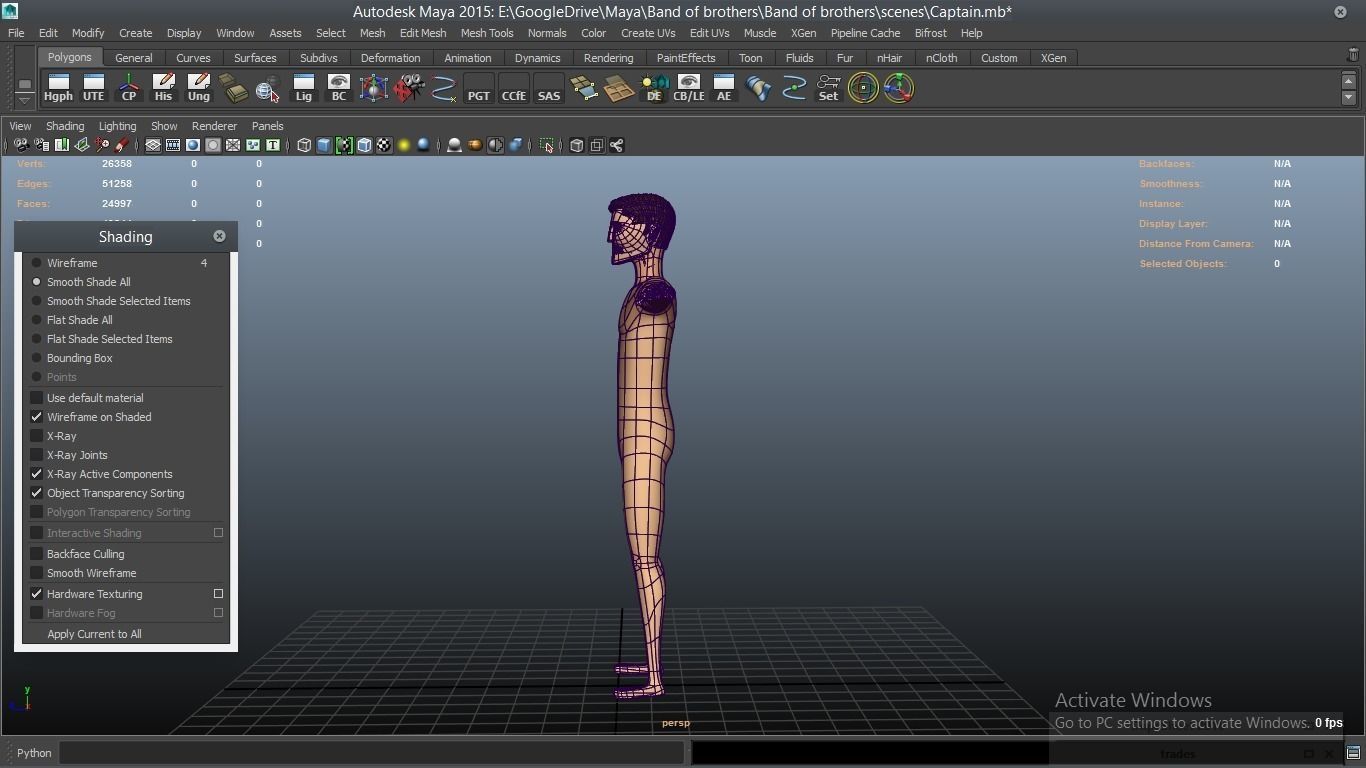Close the Shading tear-off panel
1366x768 pixels.
(x=219, y=236)
